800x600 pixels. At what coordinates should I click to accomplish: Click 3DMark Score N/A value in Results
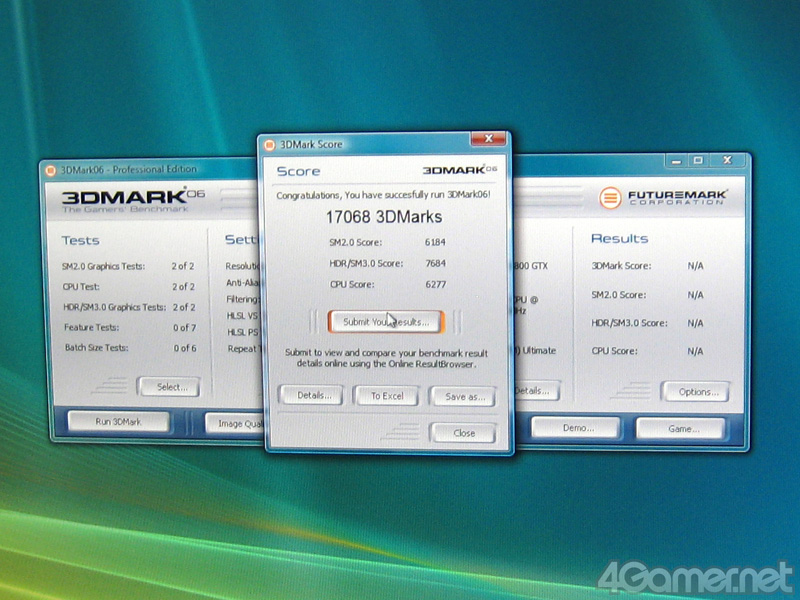pos(695,266)
